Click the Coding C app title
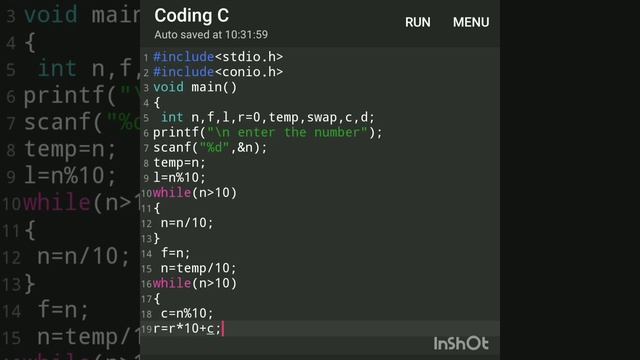The height and width of the screenshot is (360, 640). point(191,16)
